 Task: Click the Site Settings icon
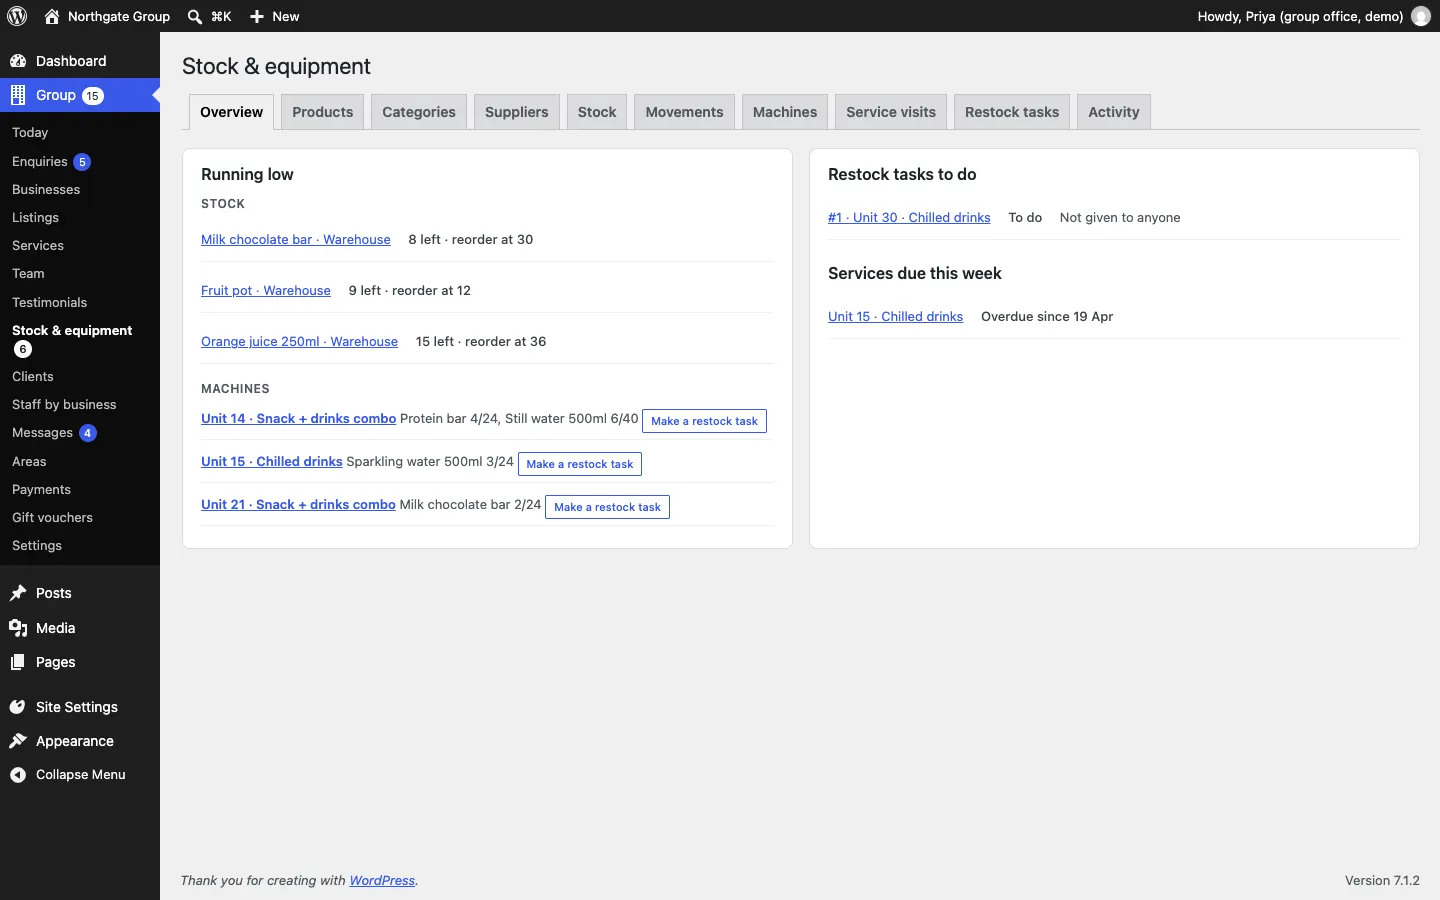point(18,707)
